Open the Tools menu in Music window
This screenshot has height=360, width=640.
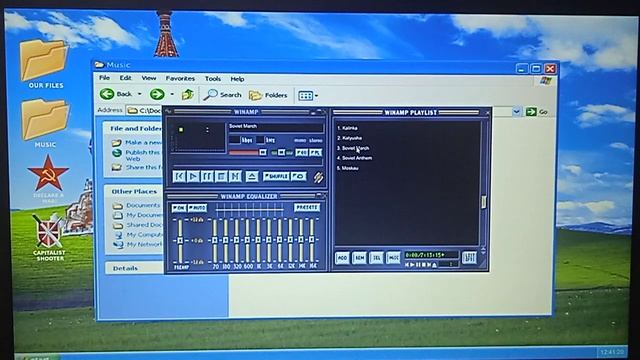click(x=213, y=79)
